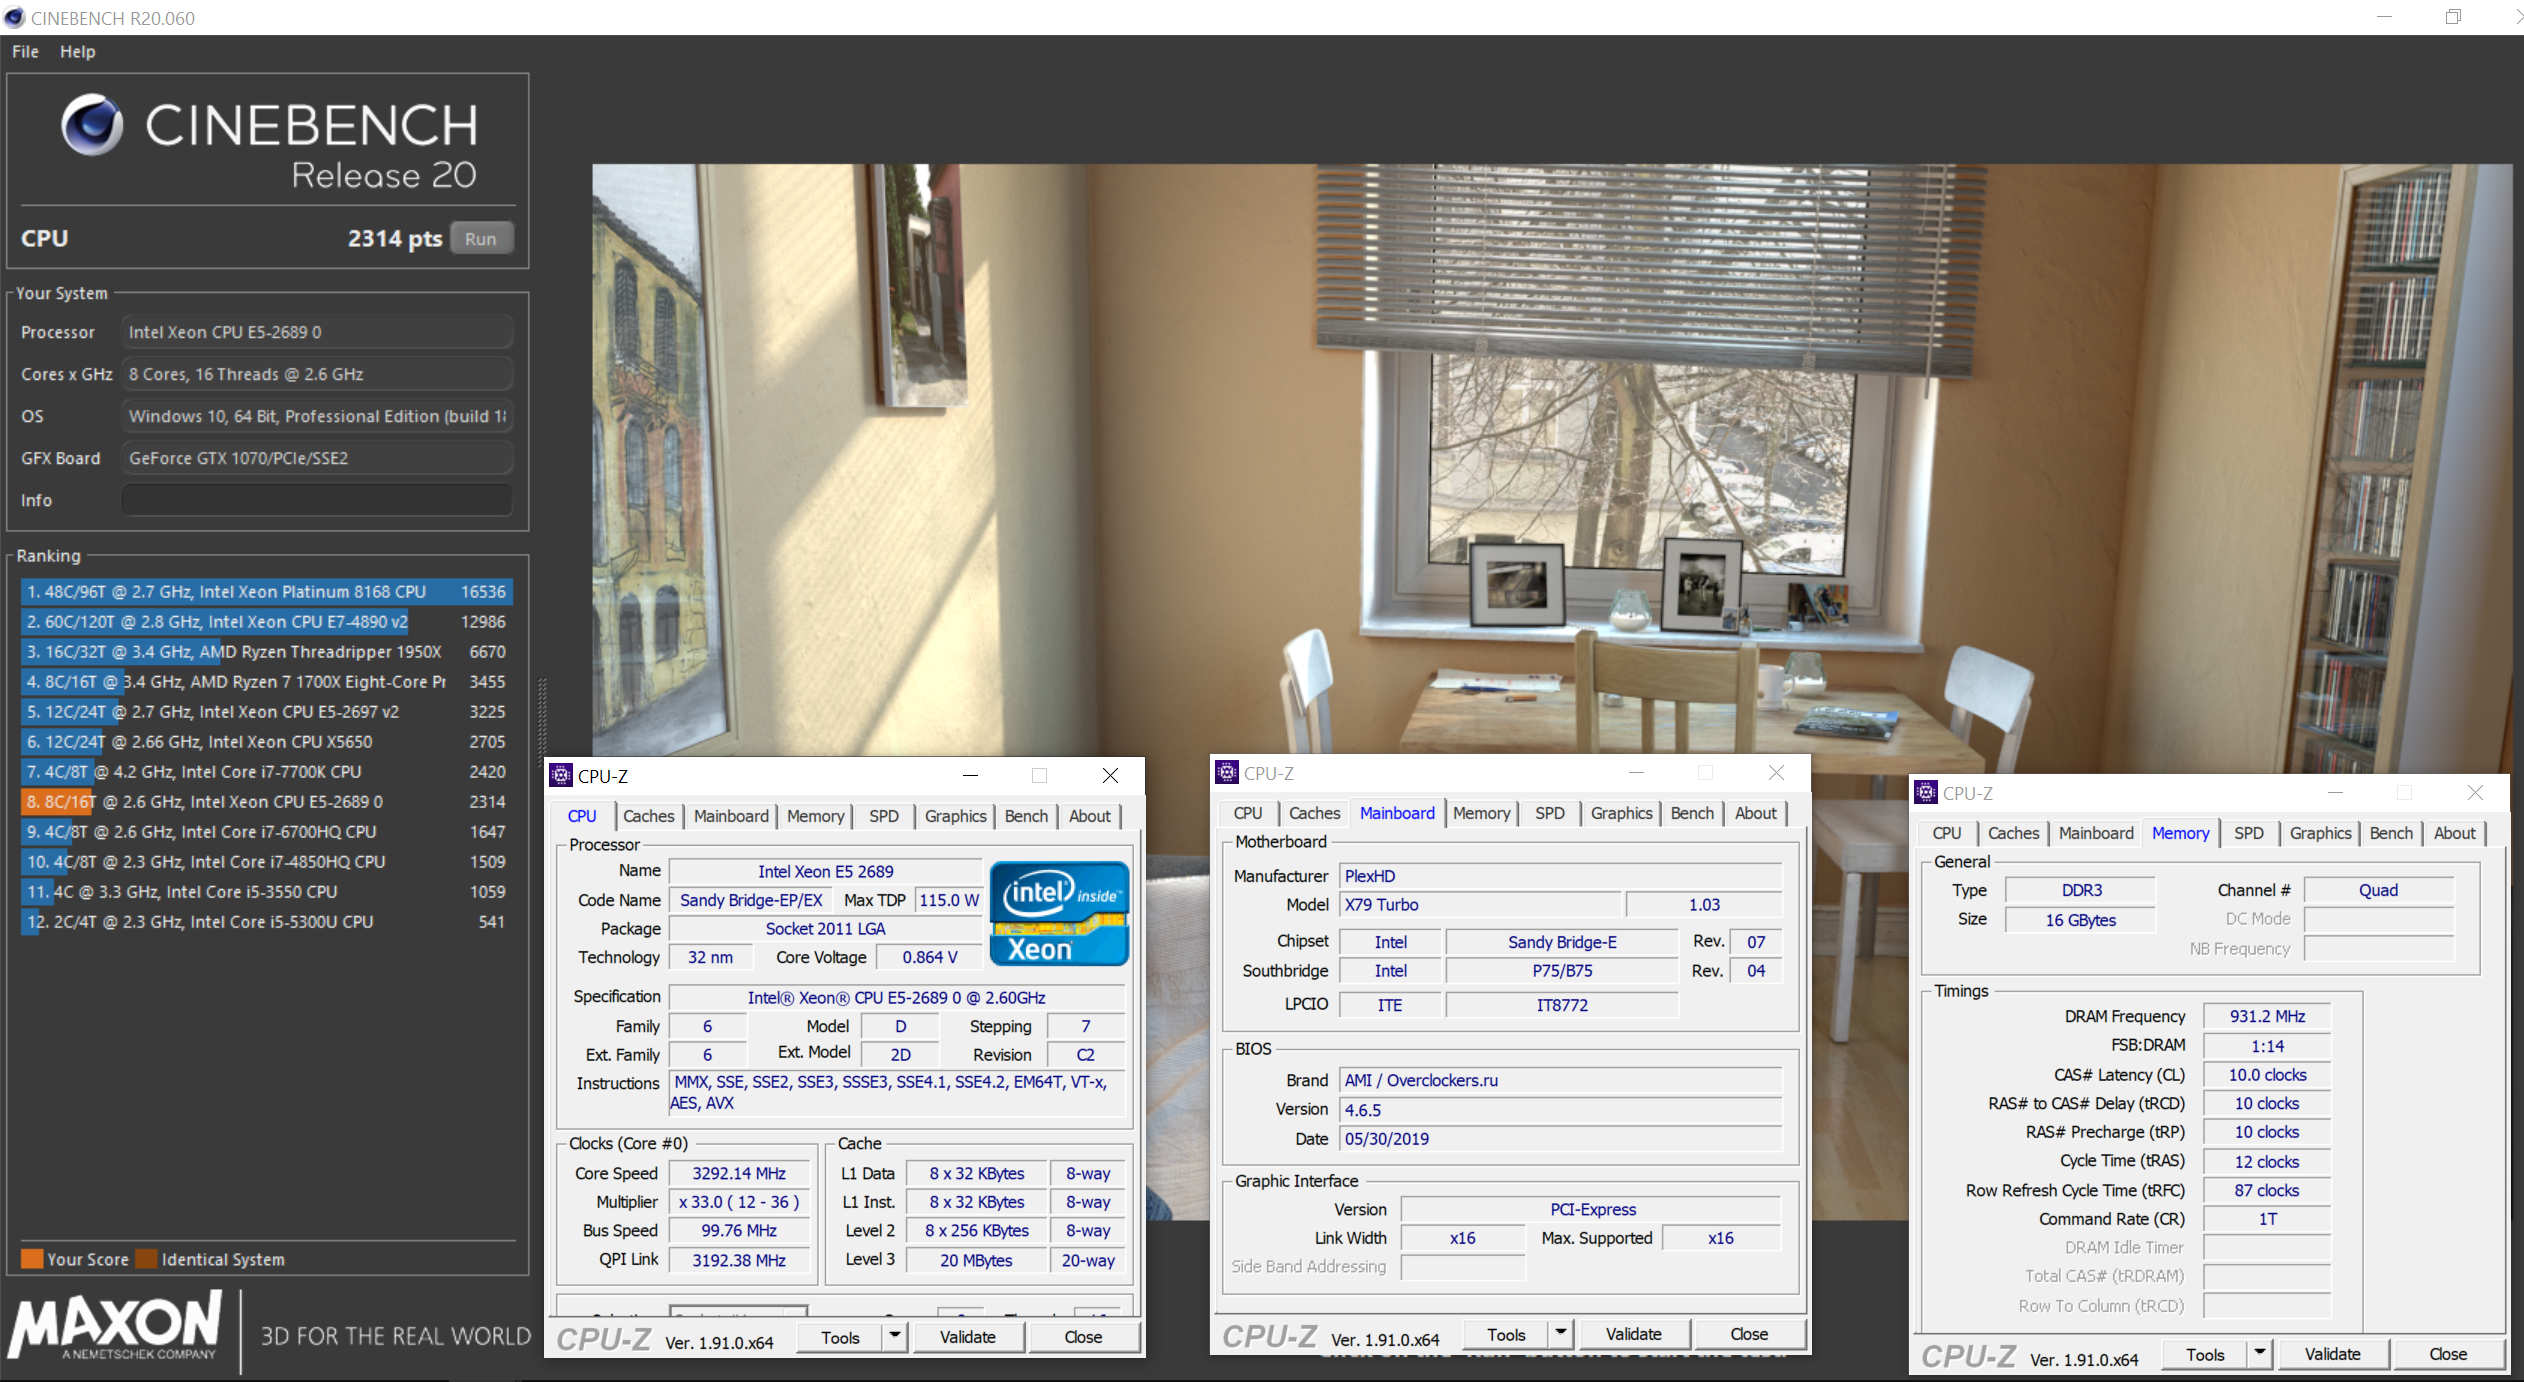The width and height of the screenshot is (2524, 1382).
Task: Open the File menu
Action: [x=25, y=51]
